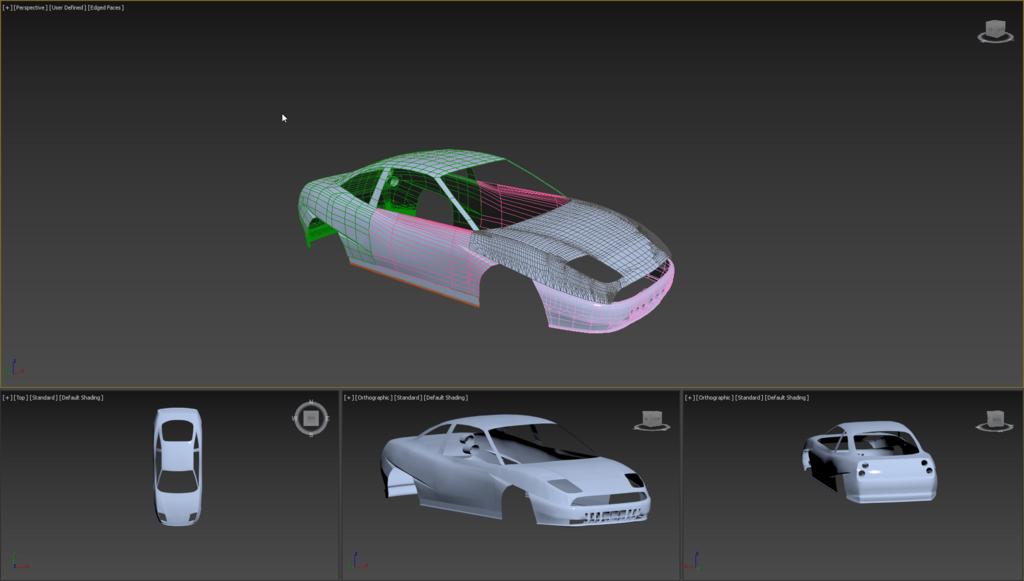This screenshot has height=581, width=1024.
Task: Click Default Shading label in the Top viewport
Action: (81, 398)
